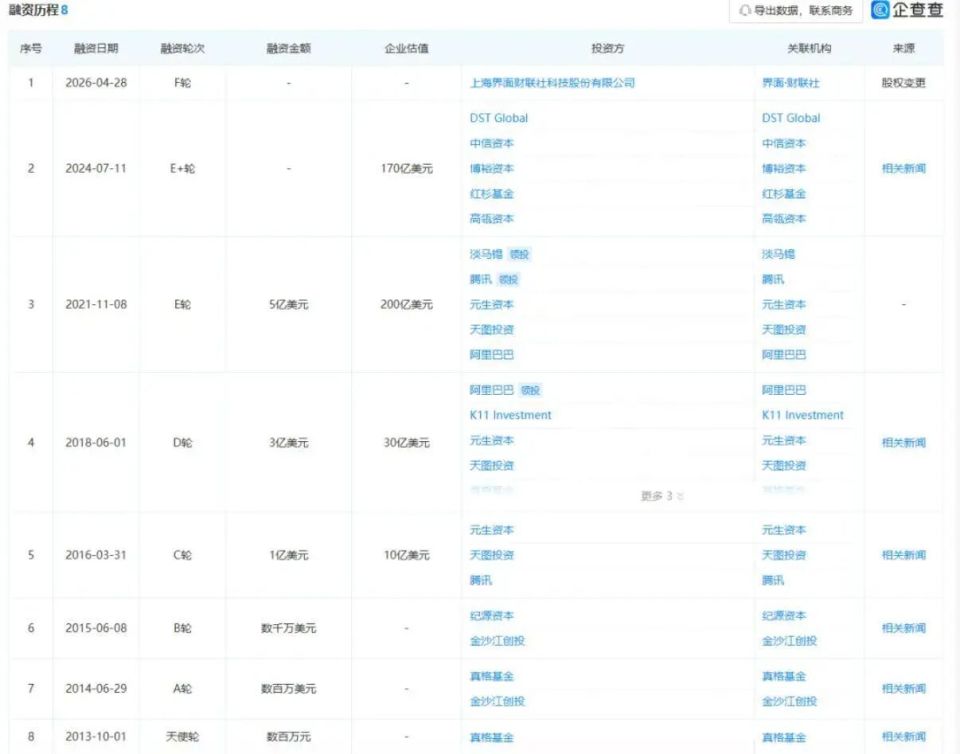Click the 融资轮次 column header
Image resolution: width=960 pixels, height=754 pixels.
[x=182, y=48]
